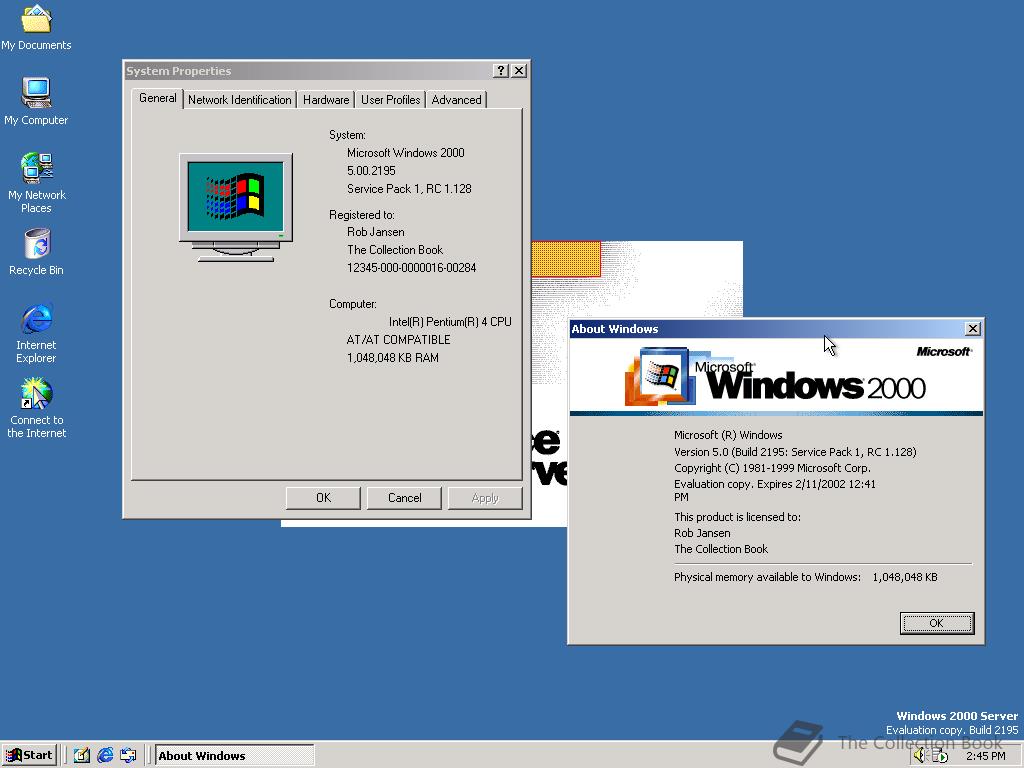1024x768 pixels.
Task: Open the Network Identification tab
Action: tap(240, 100)
